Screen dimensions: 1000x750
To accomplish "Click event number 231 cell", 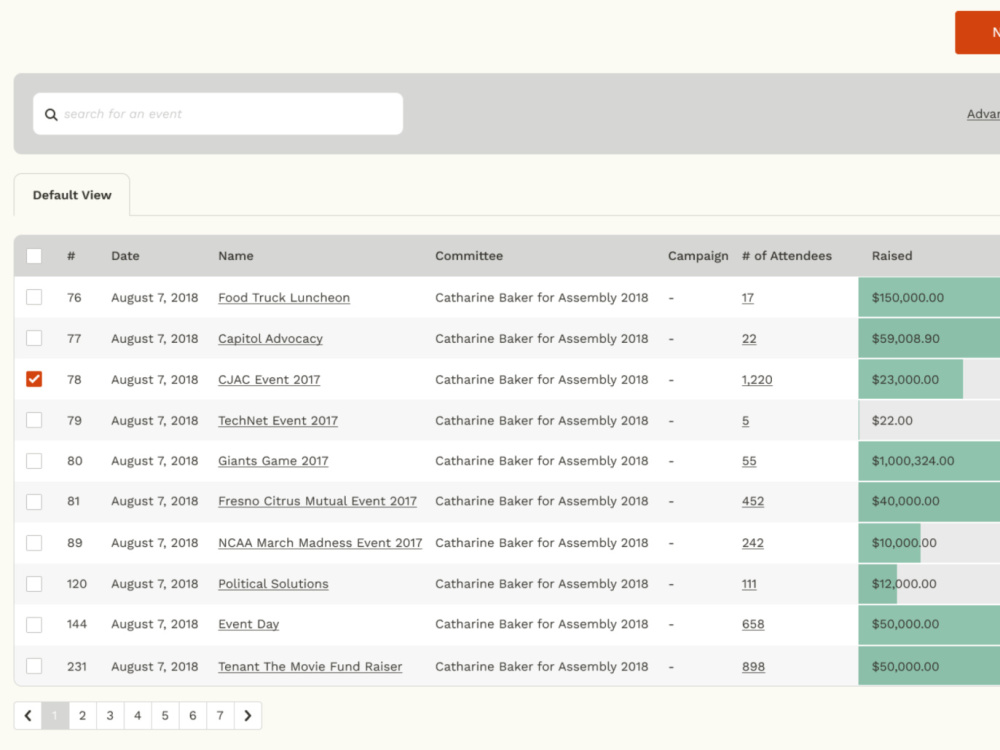I will tap(77, 666).
